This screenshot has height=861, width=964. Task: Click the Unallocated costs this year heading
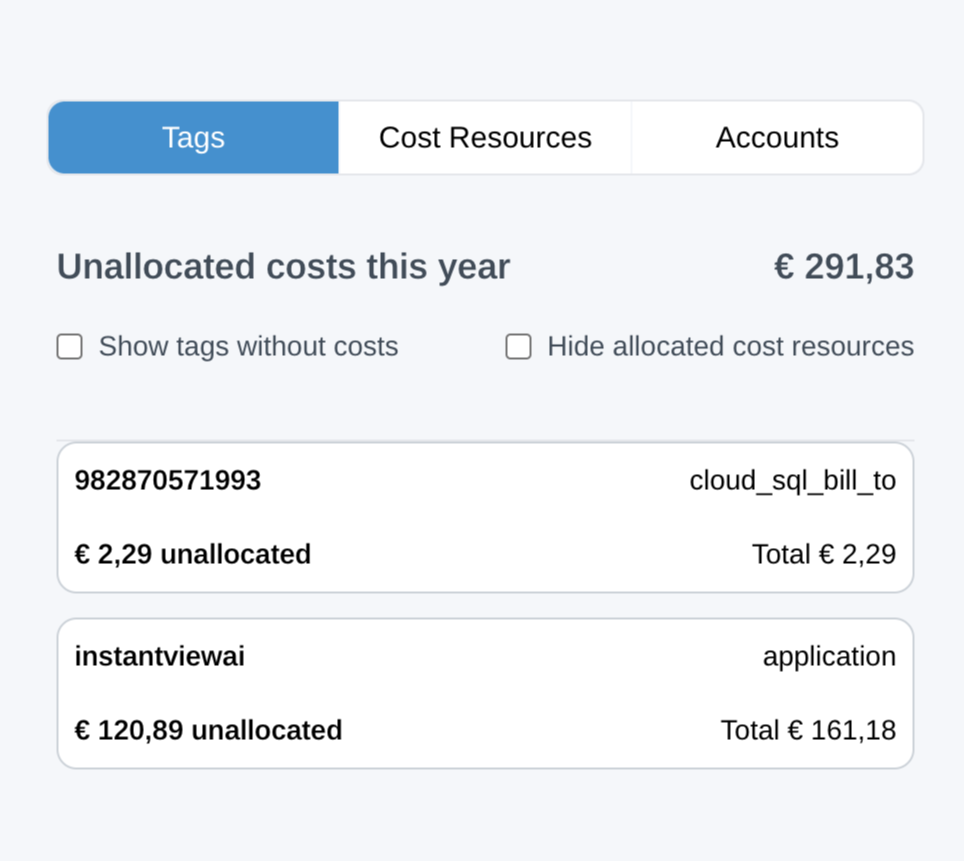point(283,267)
